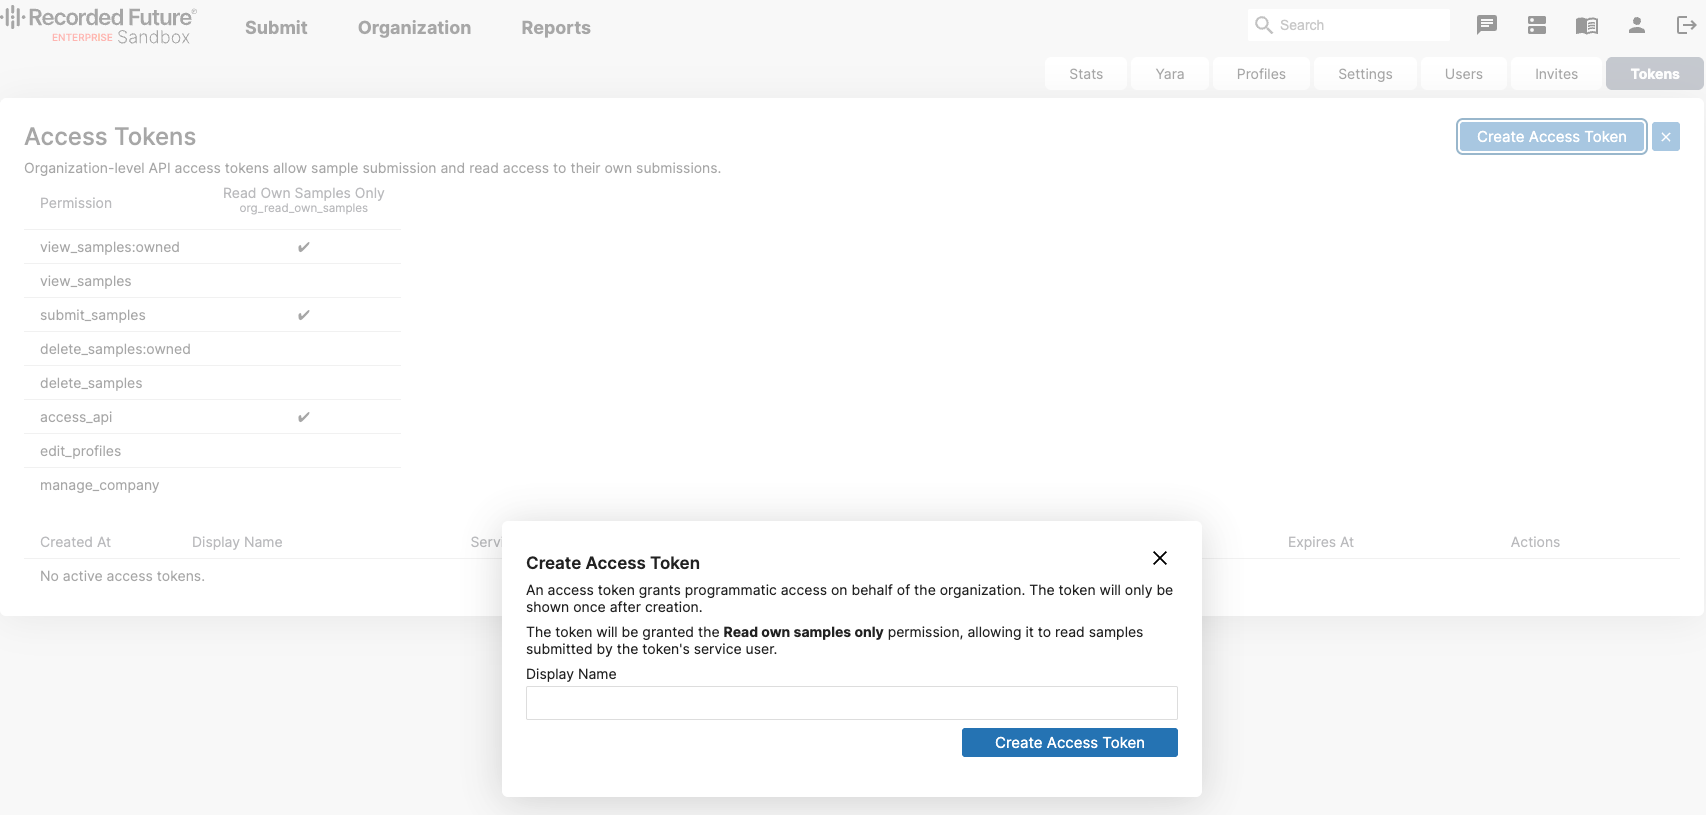
Task: Click the manage_company permission row
Action: tap(212, 485)
